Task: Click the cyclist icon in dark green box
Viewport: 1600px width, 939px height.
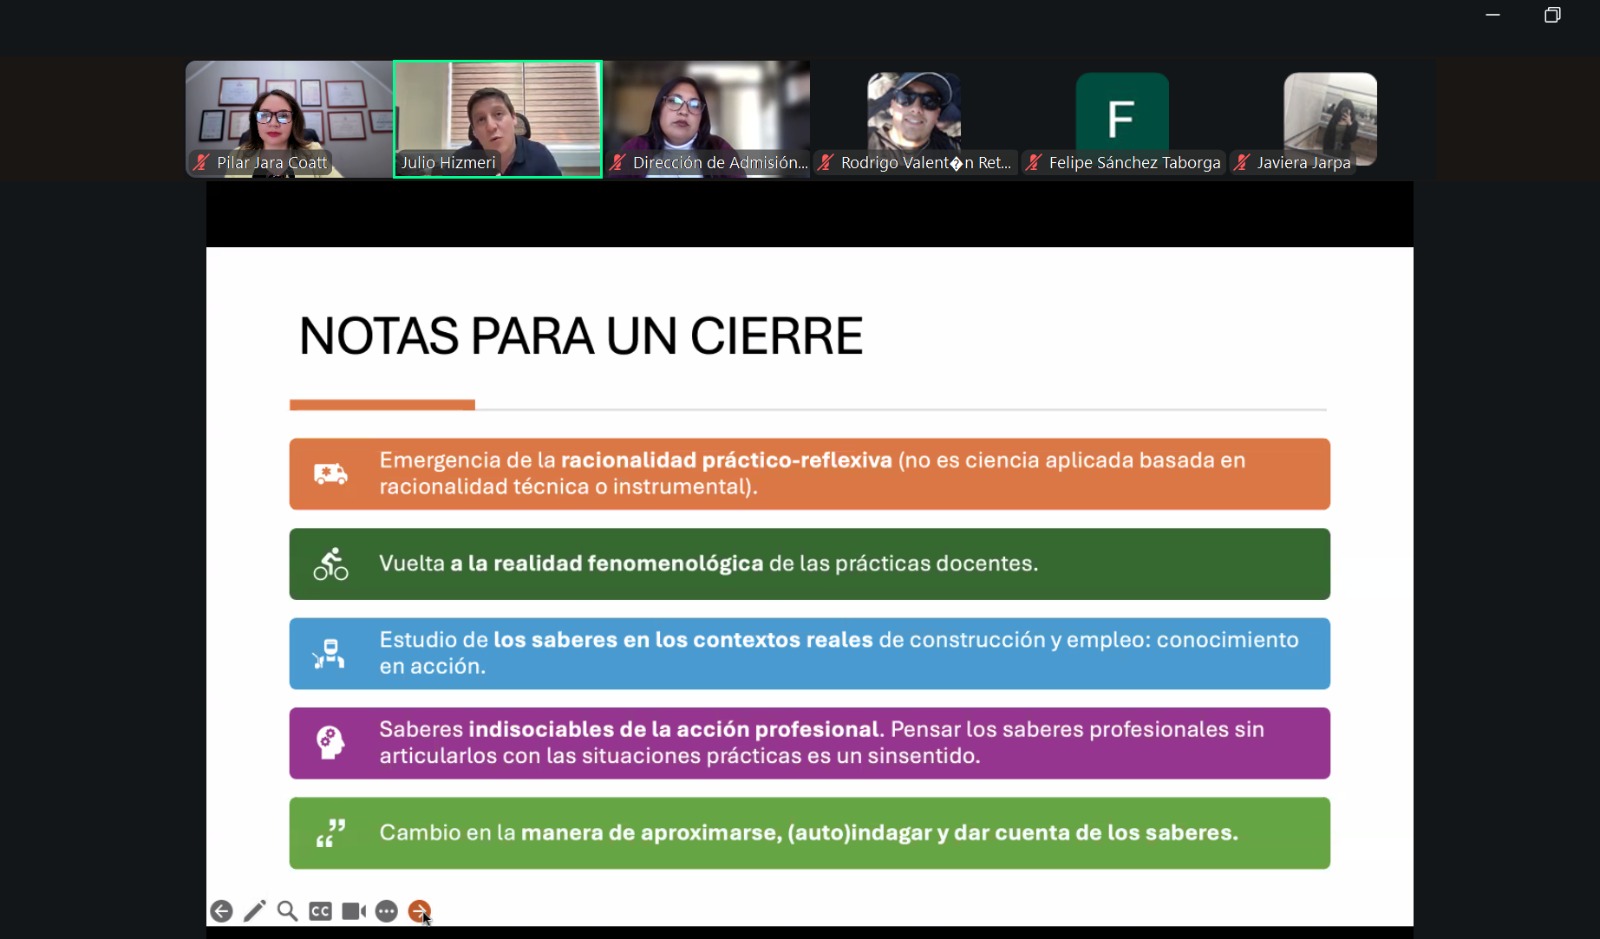Action: coord(330,564)
